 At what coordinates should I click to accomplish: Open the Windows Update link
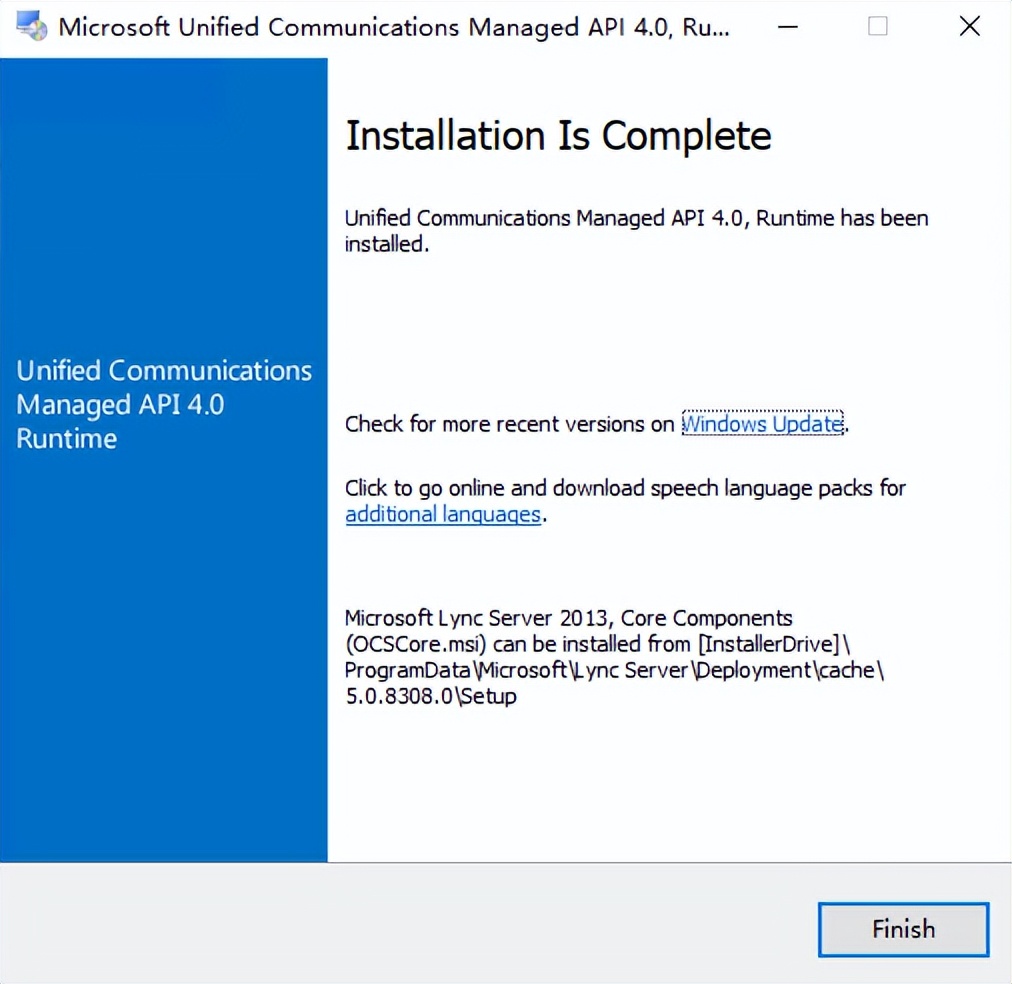point(762,424)
